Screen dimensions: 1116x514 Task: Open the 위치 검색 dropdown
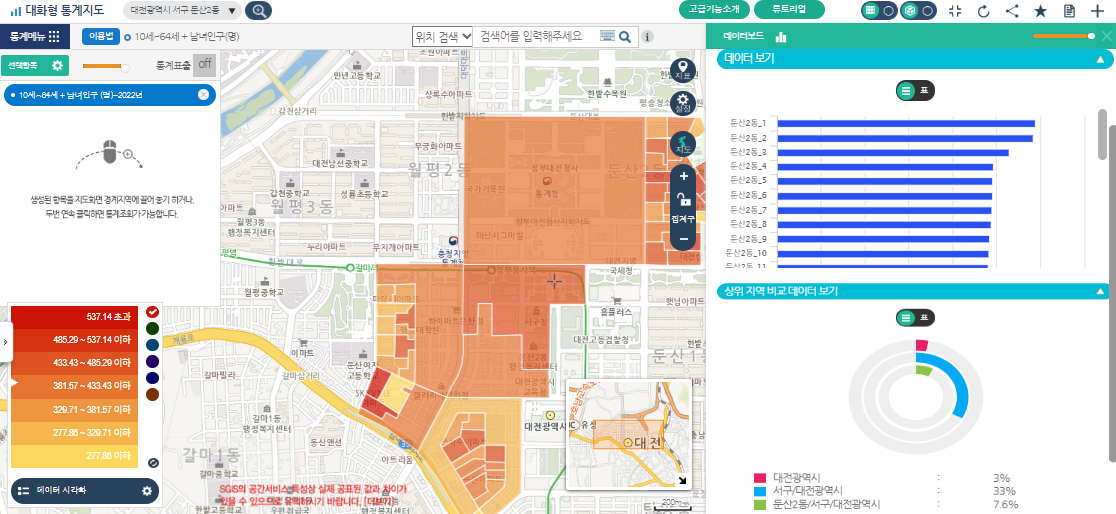click(x=443, y=36)
